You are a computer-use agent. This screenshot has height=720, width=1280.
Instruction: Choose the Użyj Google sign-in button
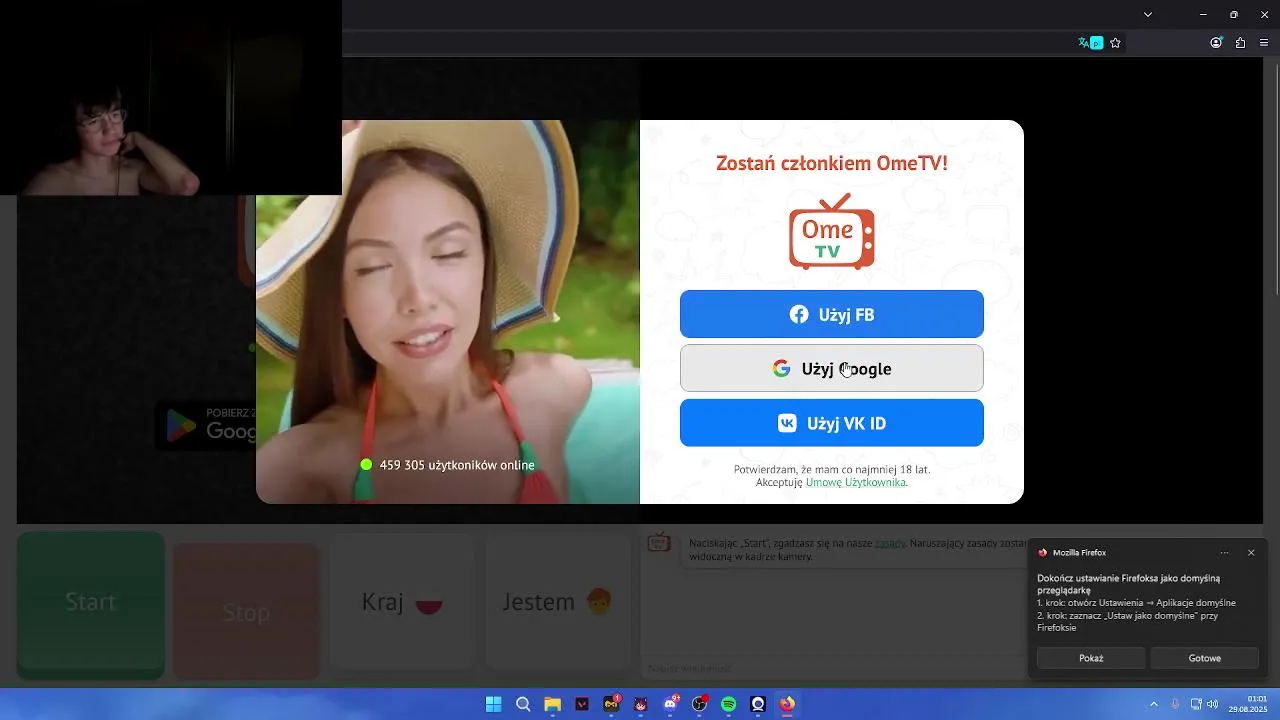(x=832, y=368)
